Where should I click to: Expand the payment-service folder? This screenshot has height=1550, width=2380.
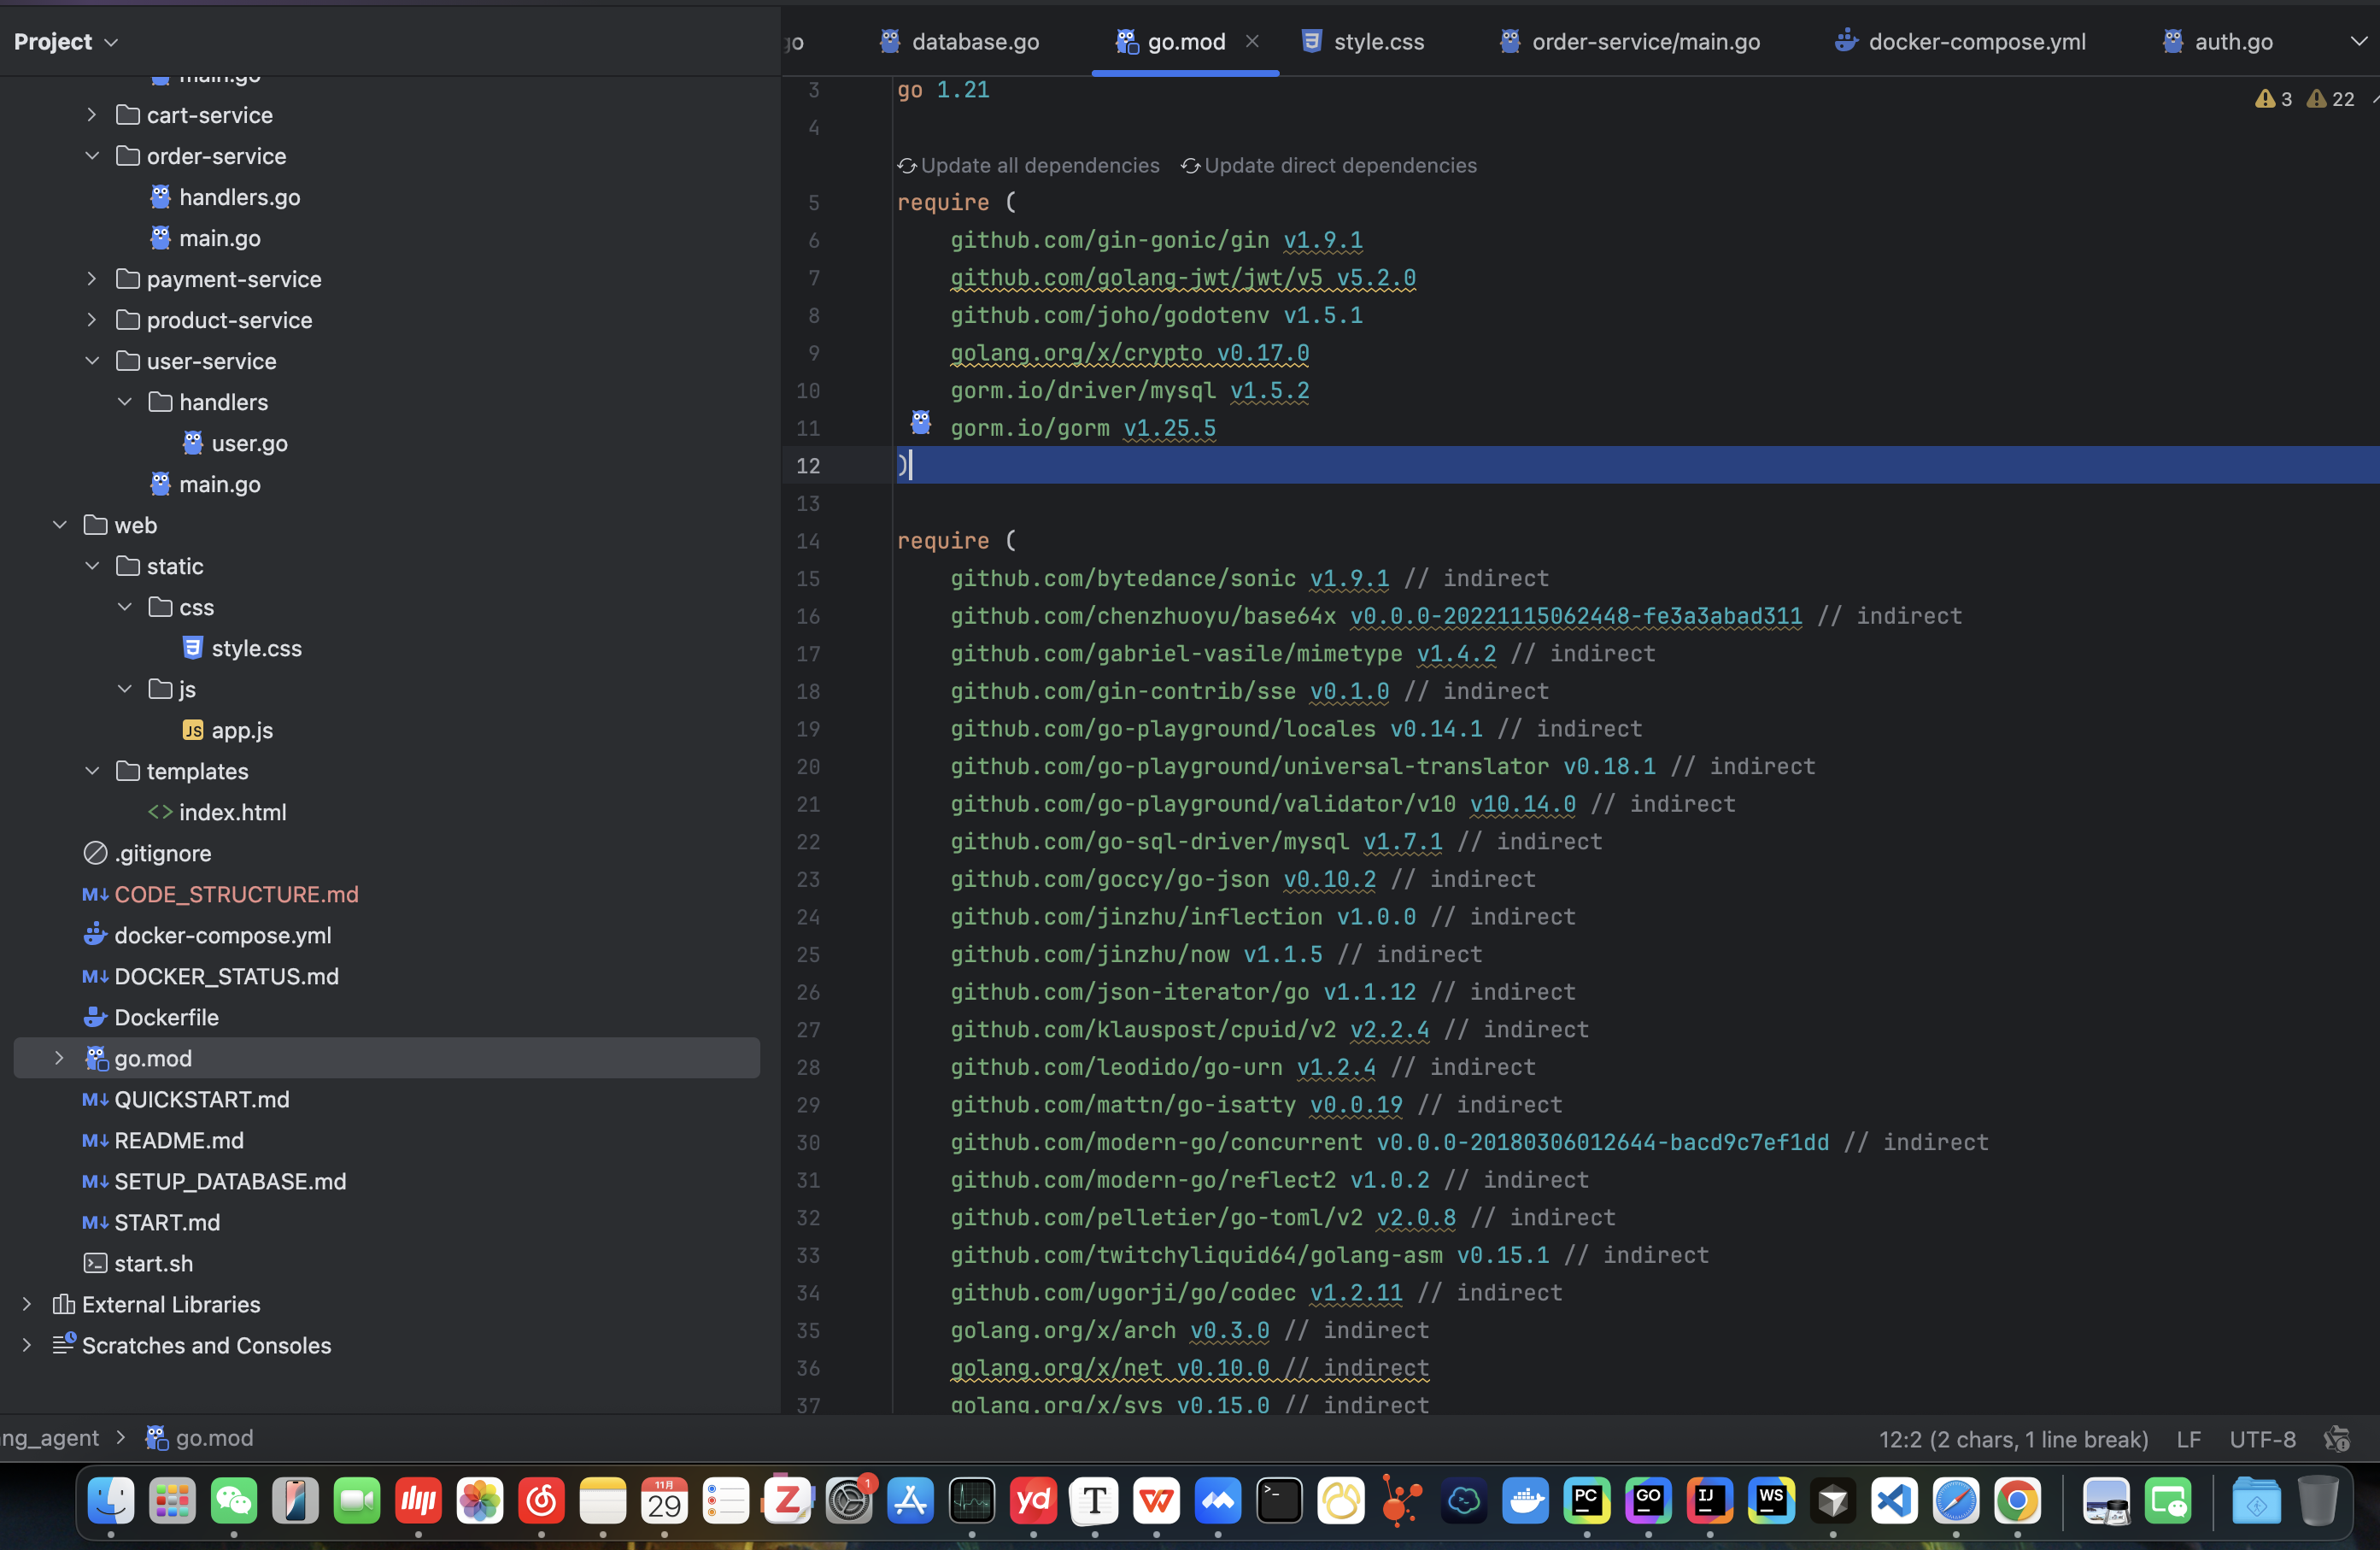92,279
